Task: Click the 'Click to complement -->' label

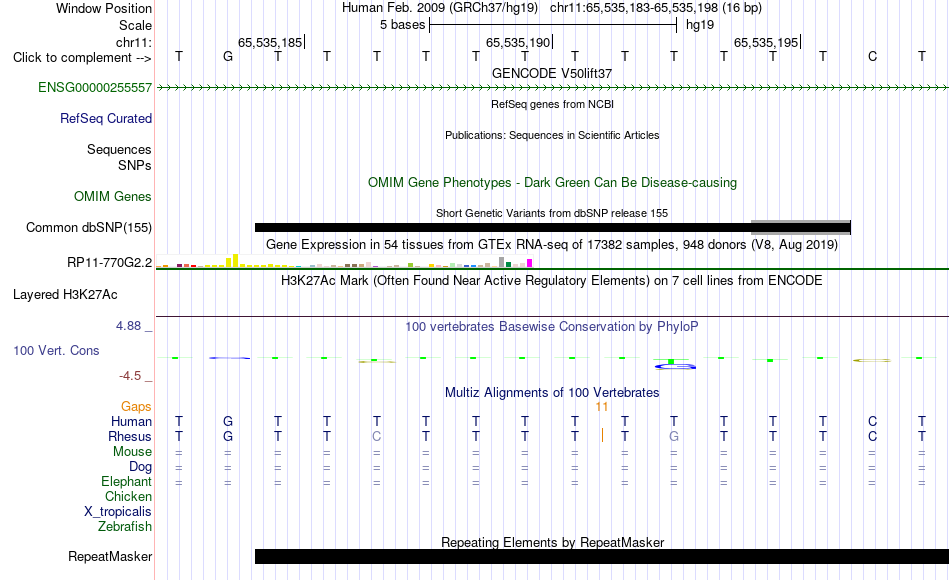Action: pos(82,58)
